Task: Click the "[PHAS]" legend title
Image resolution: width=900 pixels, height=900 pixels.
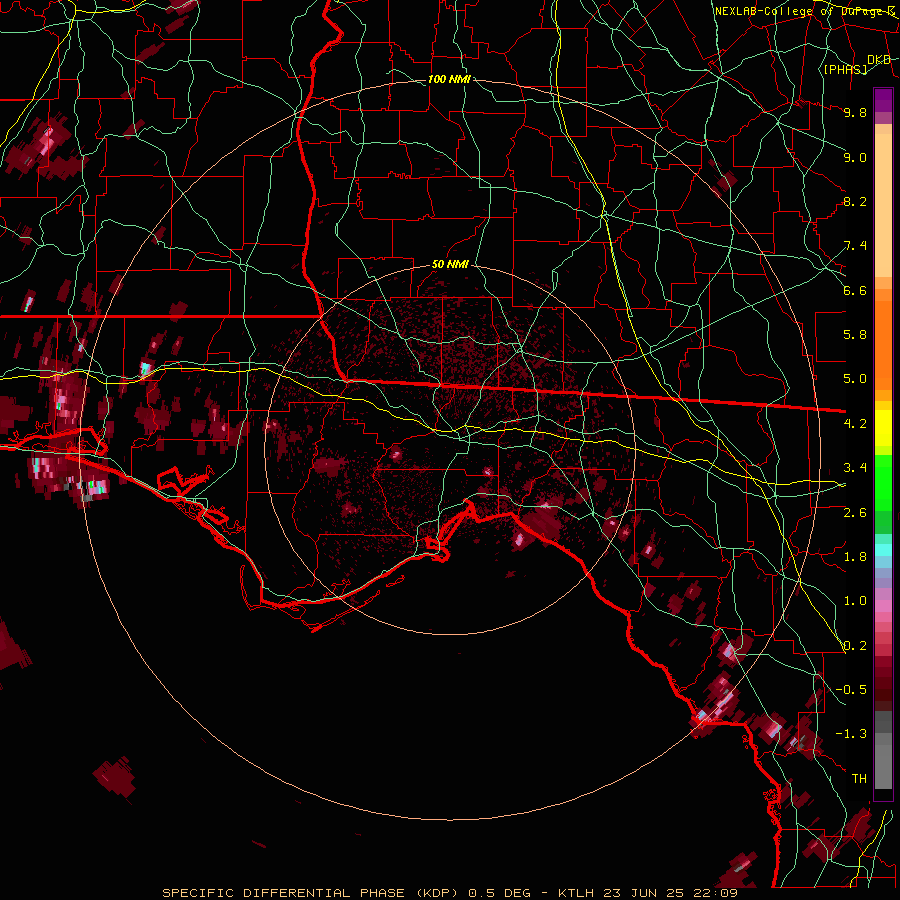Action: pyautogui.click(x=845, y=70)
